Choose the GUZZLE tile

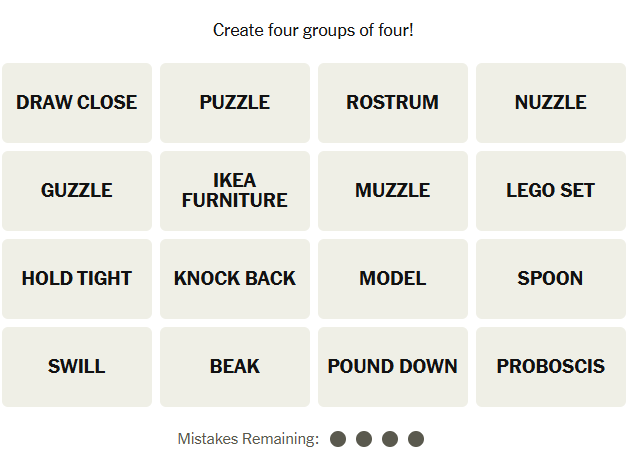click(x=77, y=191)
